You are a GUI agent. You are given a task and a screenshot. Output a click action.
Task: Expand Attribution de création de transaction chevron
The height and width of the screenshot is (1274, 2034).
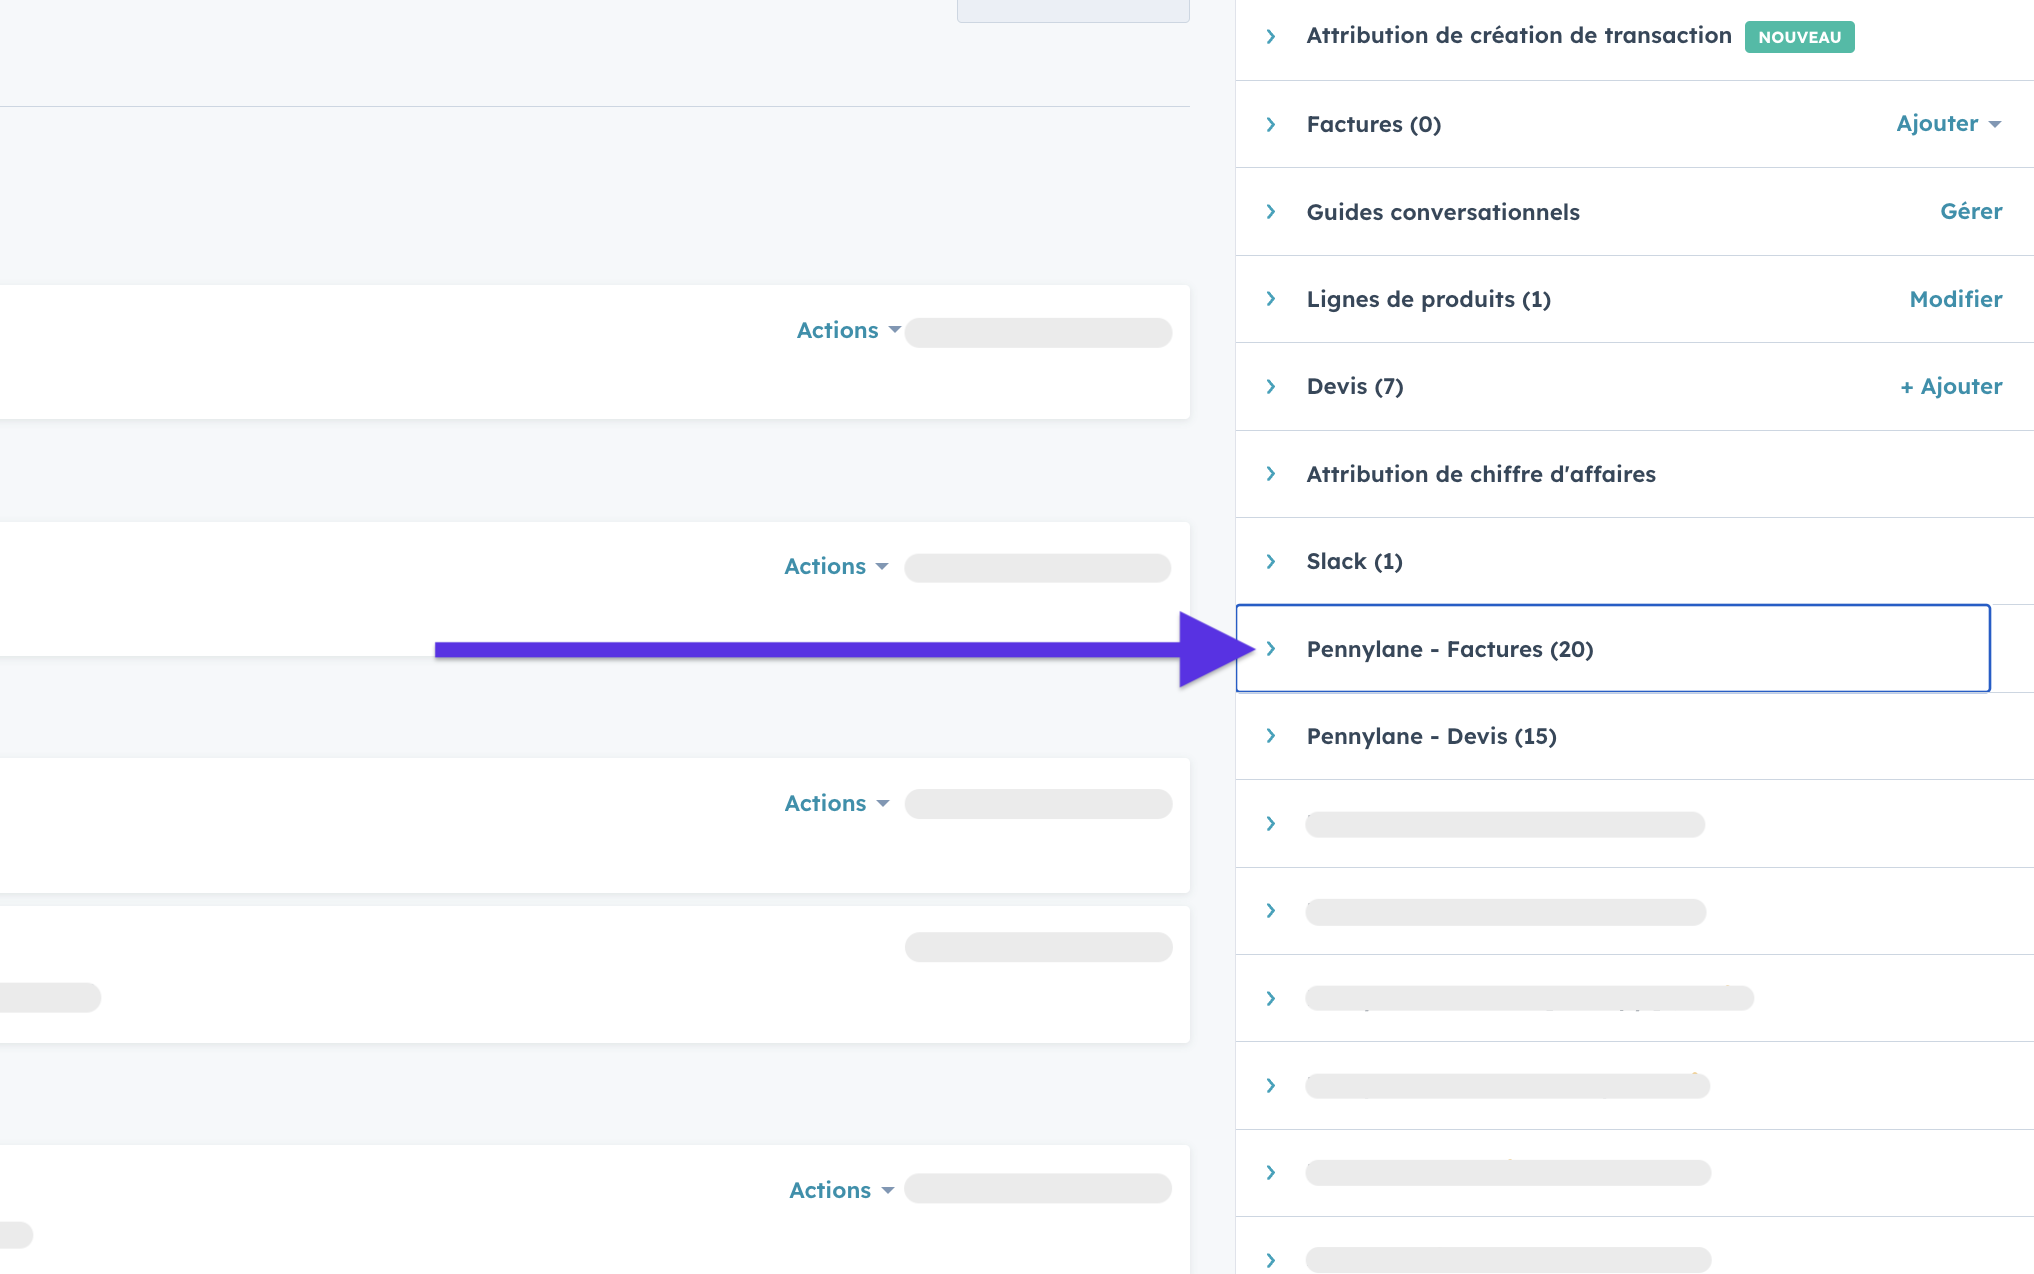tap(1271, 36)
